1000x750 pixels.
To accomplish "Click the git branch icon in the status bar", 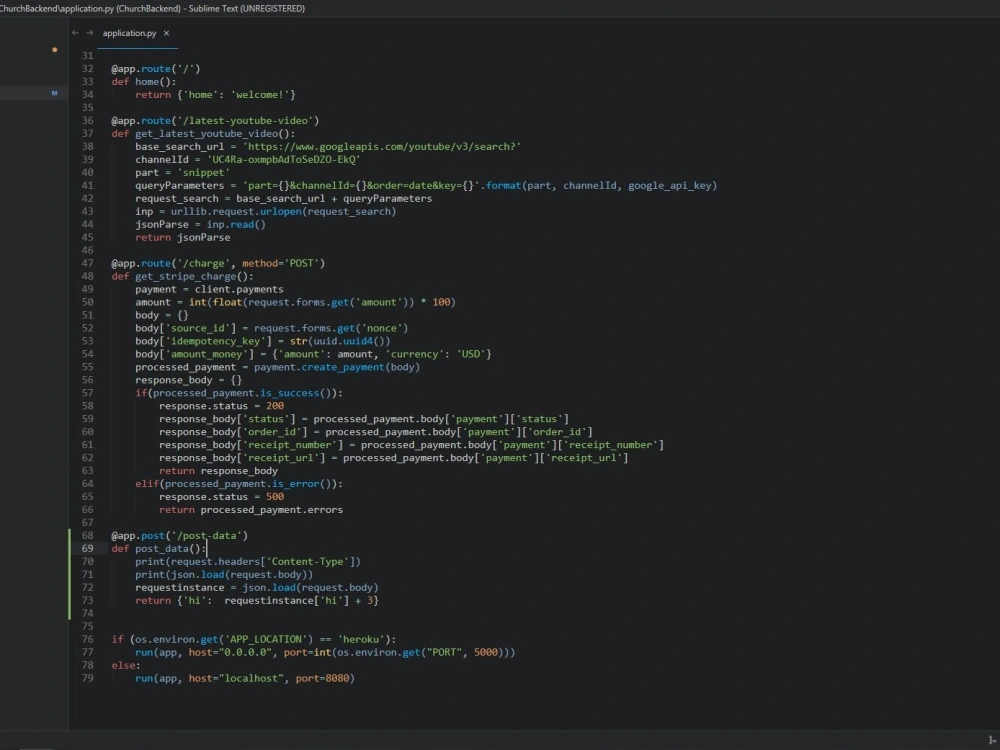I will click(x=992, y=740).
